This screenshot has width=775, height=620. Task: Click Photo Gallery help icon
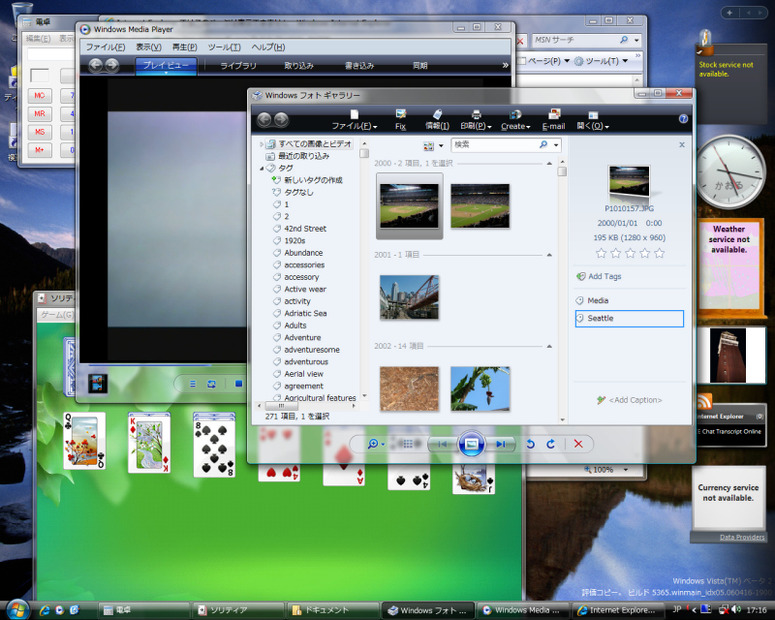683,119
